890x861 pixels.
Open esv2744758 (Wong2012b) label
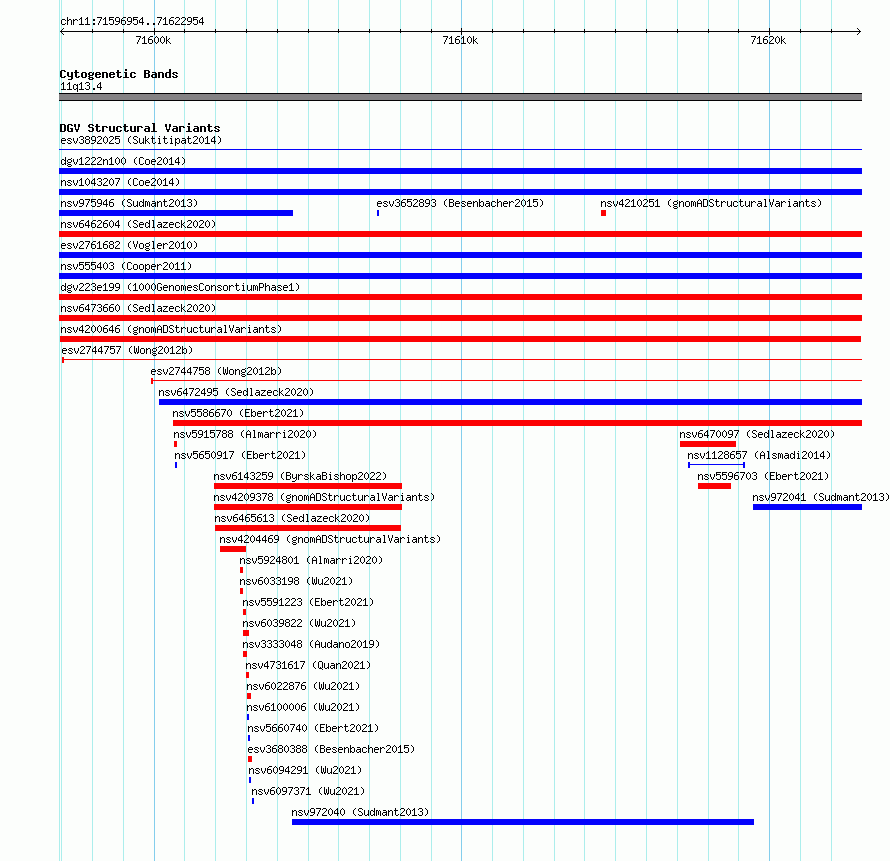tap(216, 371)
